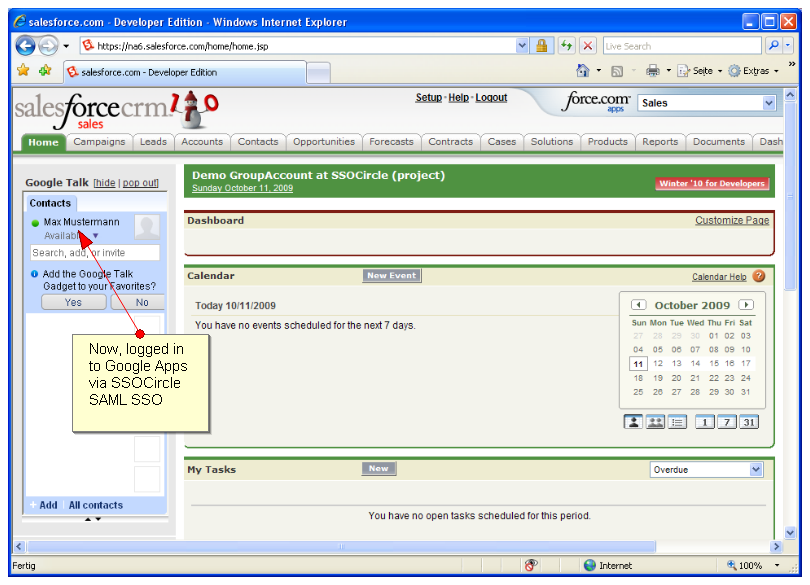
Task: Click the Winter '10 for Developers banner
Action: coord(712,183)
